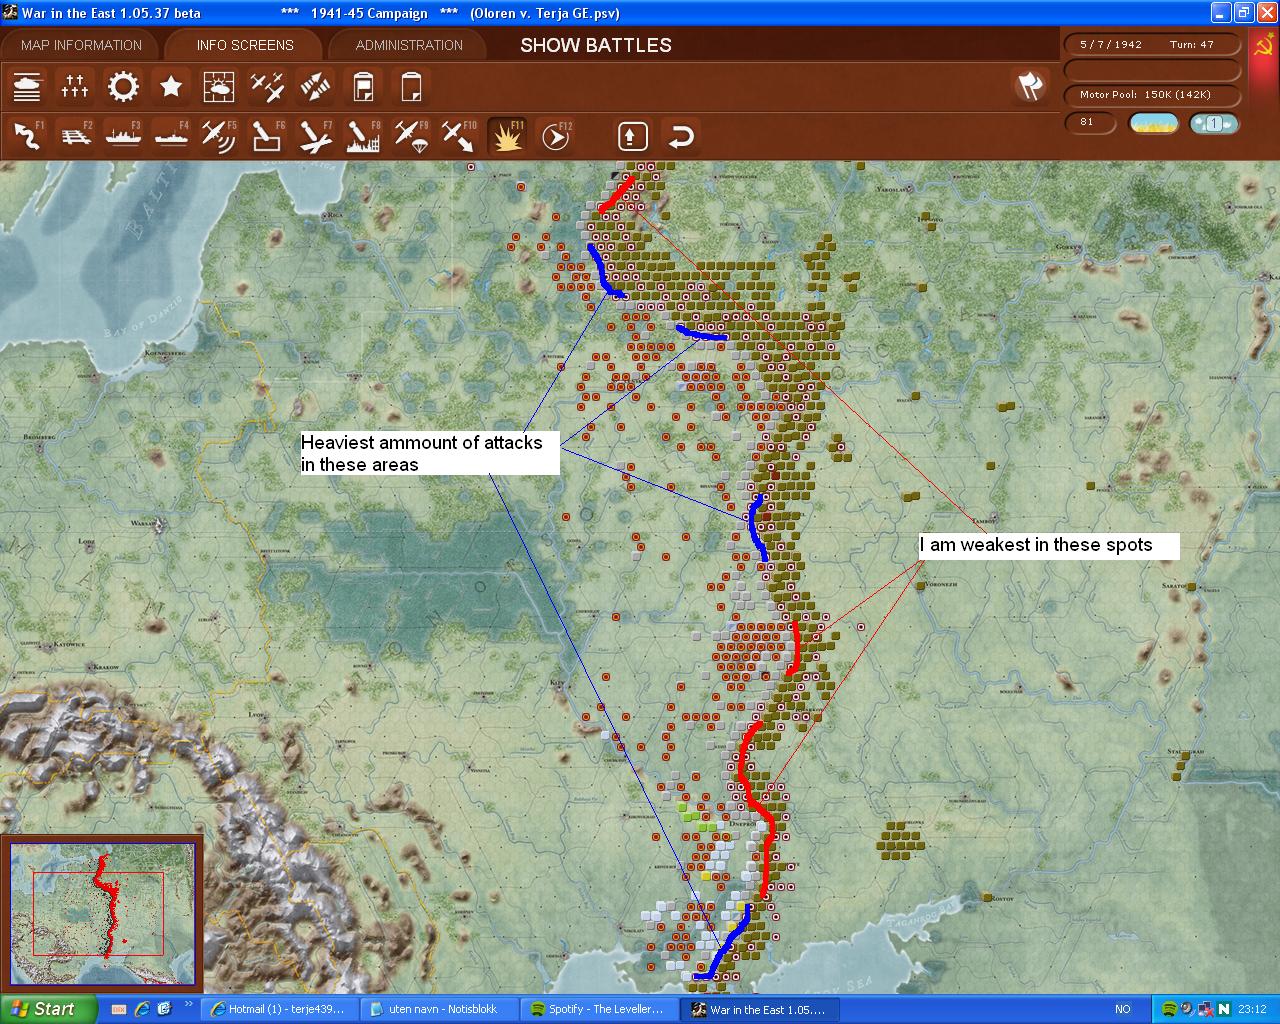This screenshot has height=1024, width=1280.
Task: Click the ground weather condition indicator
Action: 1153,123
